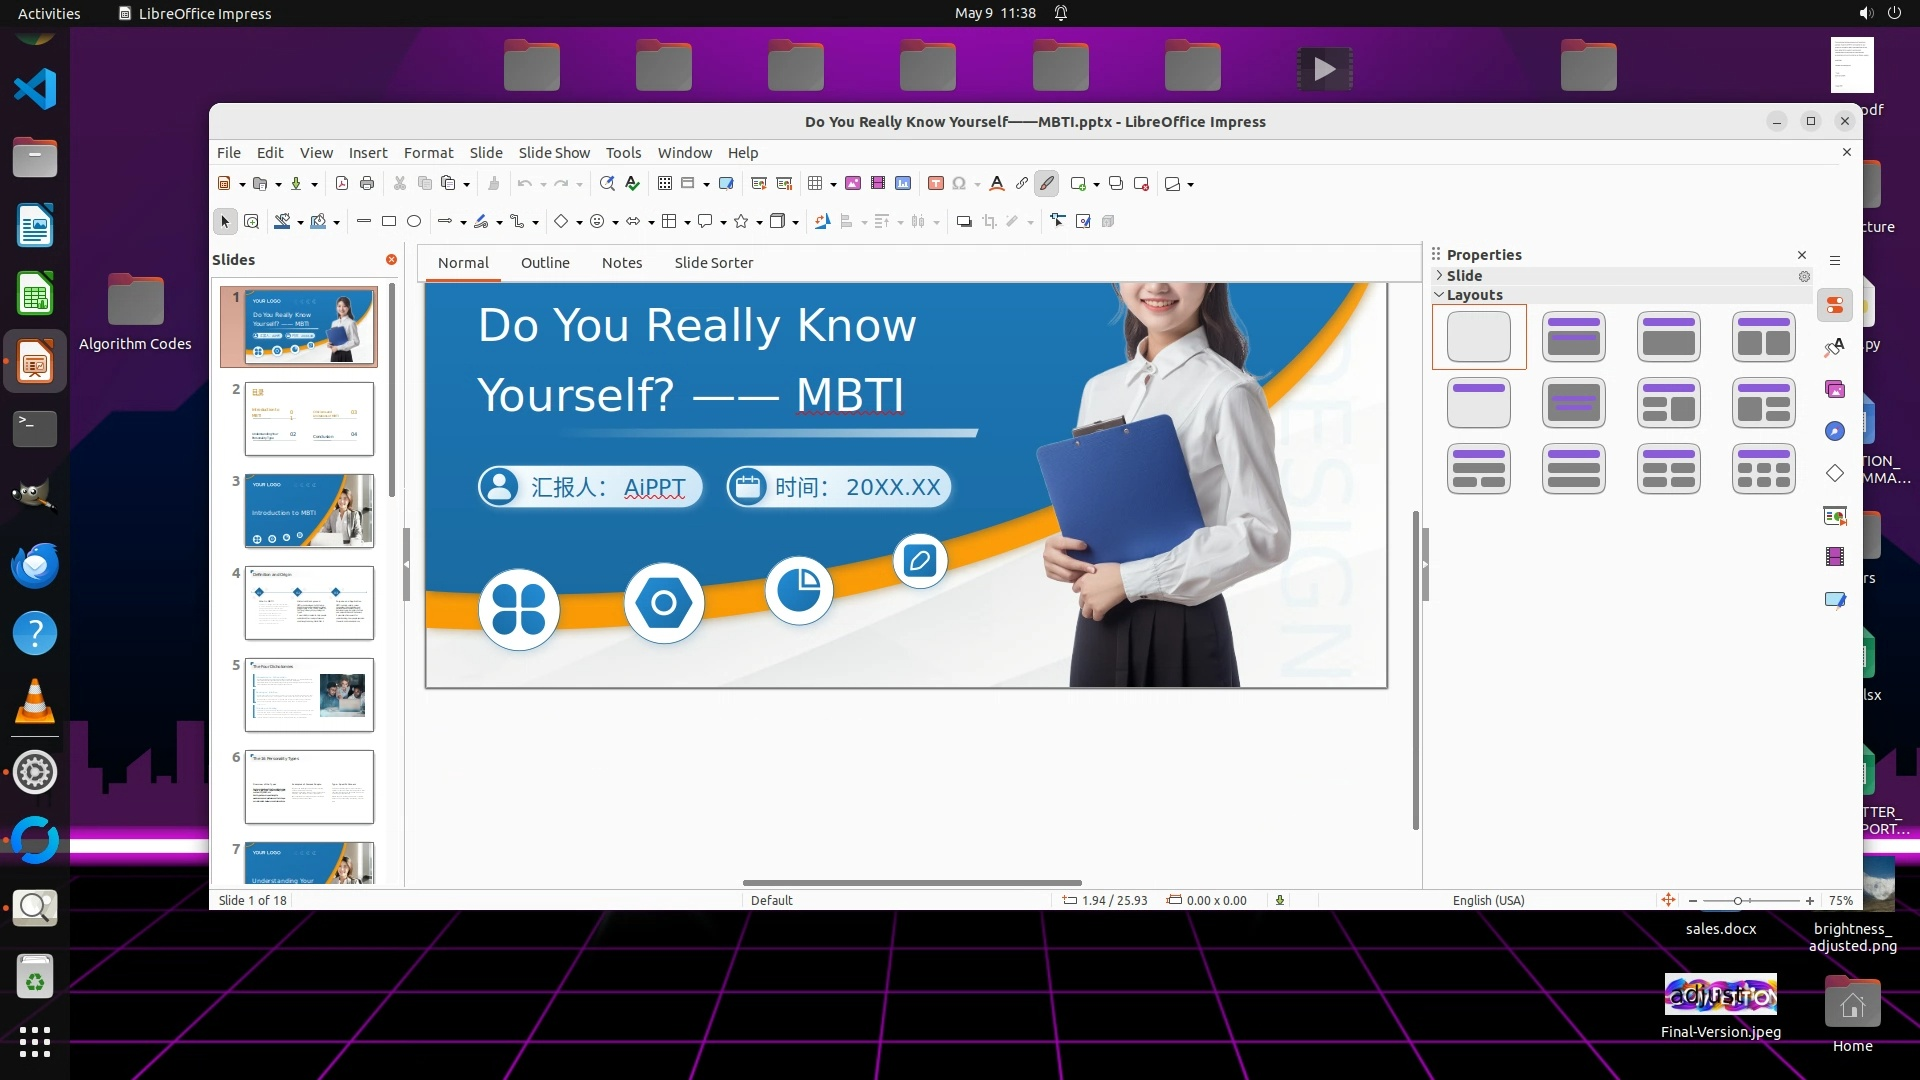The width and height of the screenshot is (1920, 1080).
Task: Select slide 3 thumbnail in Slides panel
Action: tap(309, 511)
